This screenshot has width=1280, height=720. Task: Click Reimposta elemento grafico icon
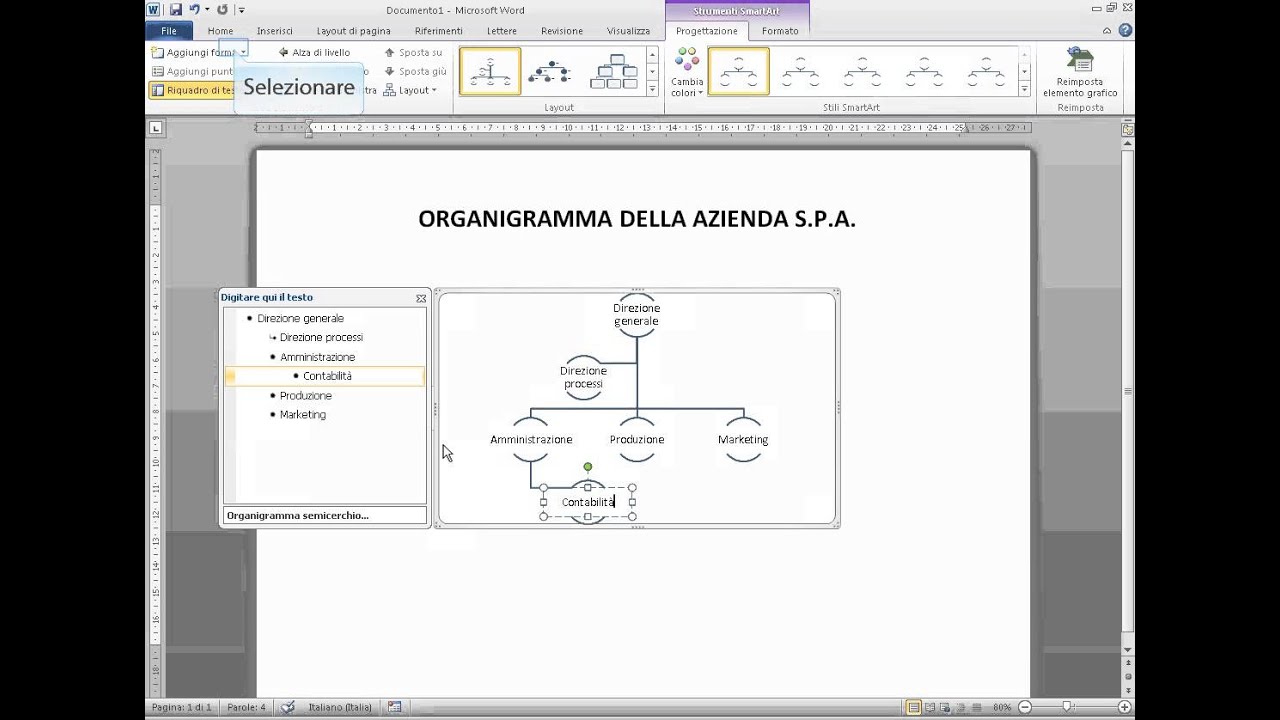1080,72
